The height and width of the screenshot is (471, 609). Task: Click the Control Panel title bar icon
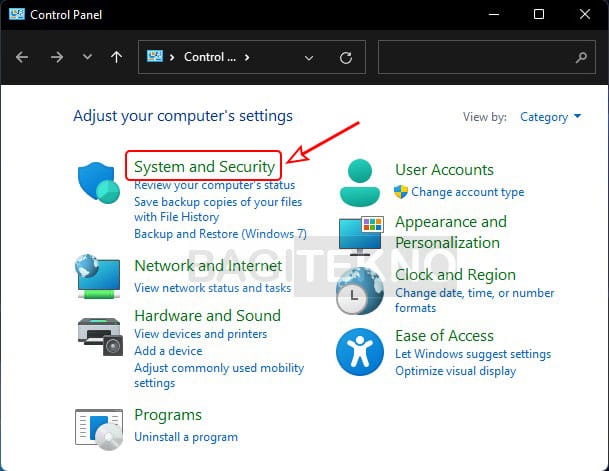[x=17, y=14]
